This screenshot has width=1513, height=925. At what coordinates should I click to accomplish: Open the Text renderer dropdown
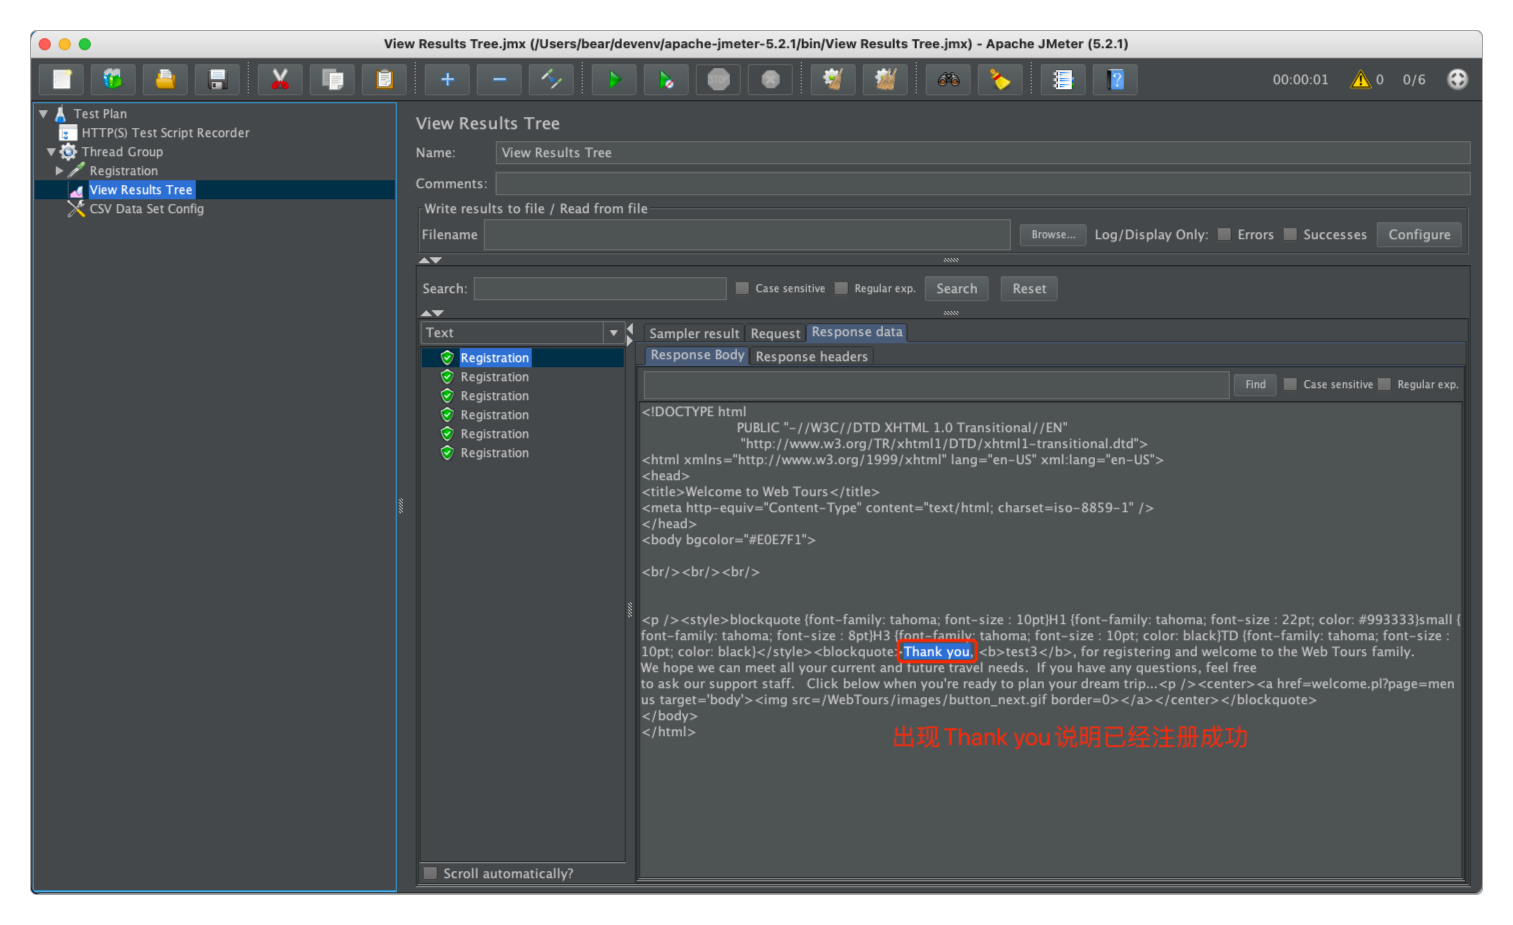point(613,333)
